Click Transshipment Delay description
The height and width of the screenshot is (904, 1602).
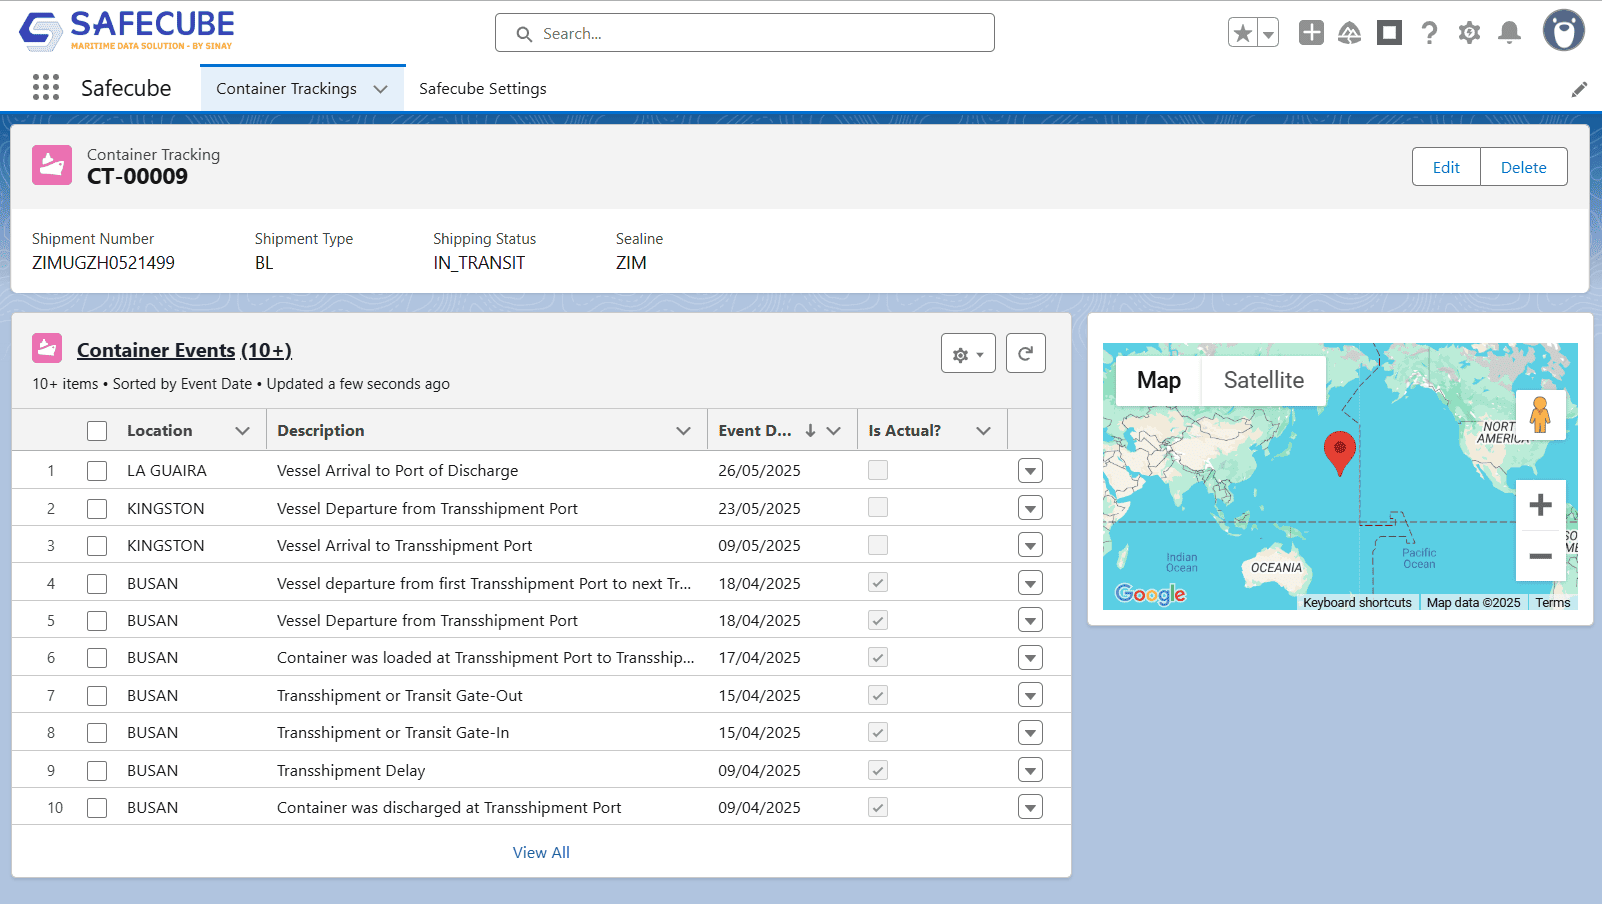pos(351,771)
